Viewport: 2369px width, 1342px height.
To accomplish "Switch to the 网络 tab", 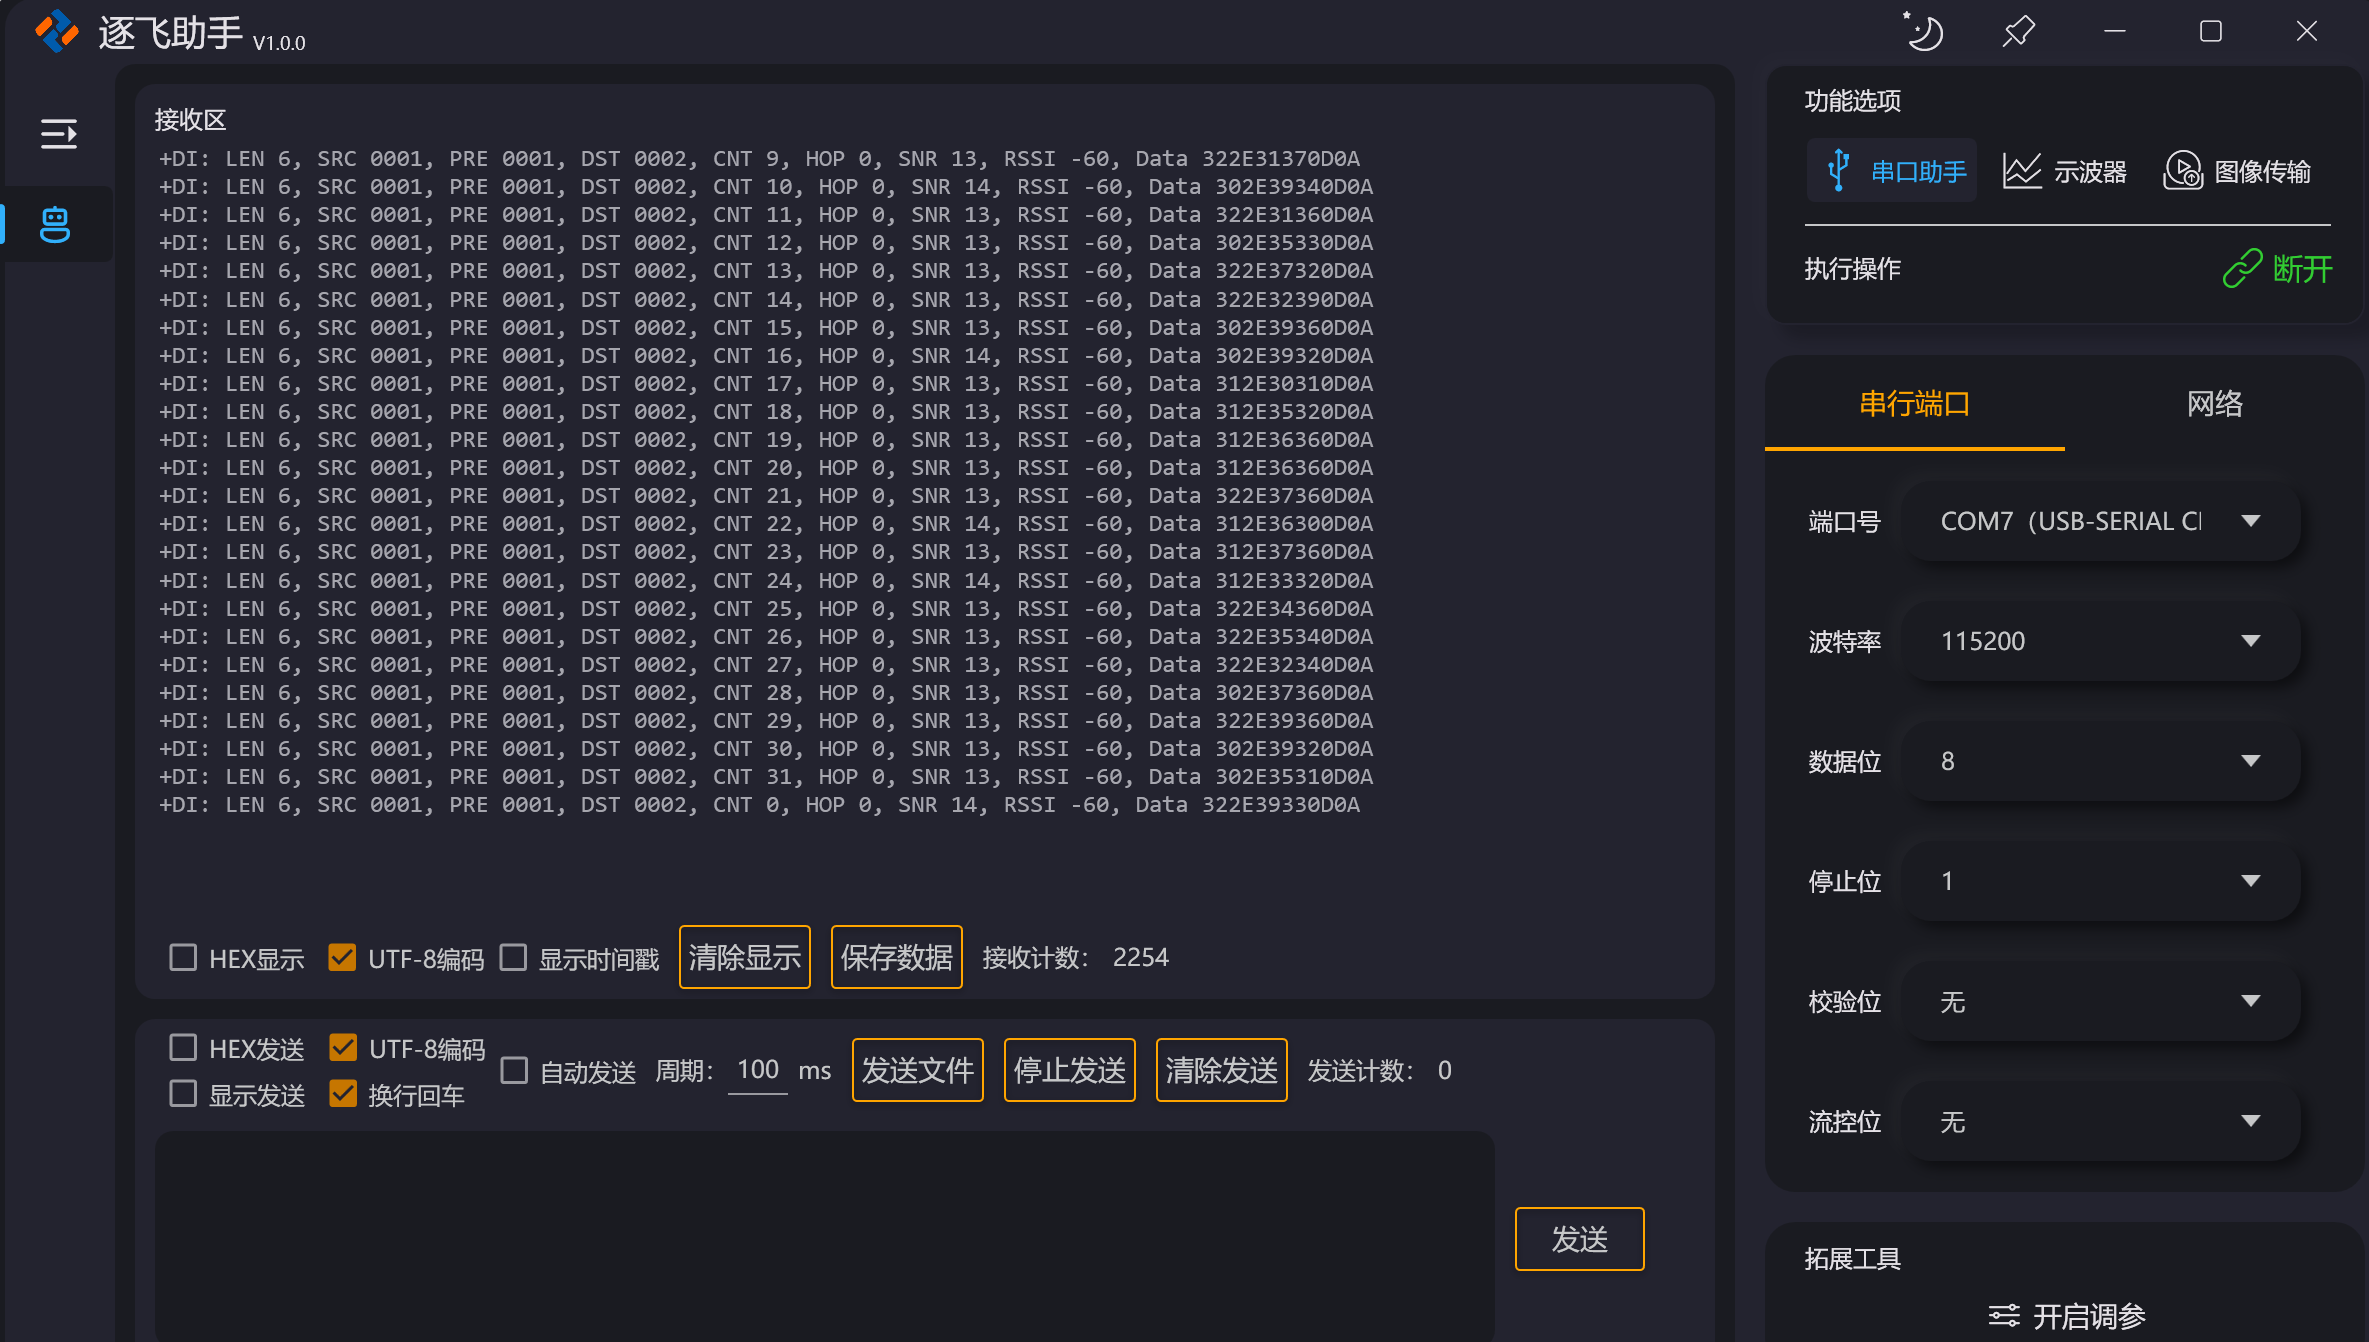I will pos(2214,404).
